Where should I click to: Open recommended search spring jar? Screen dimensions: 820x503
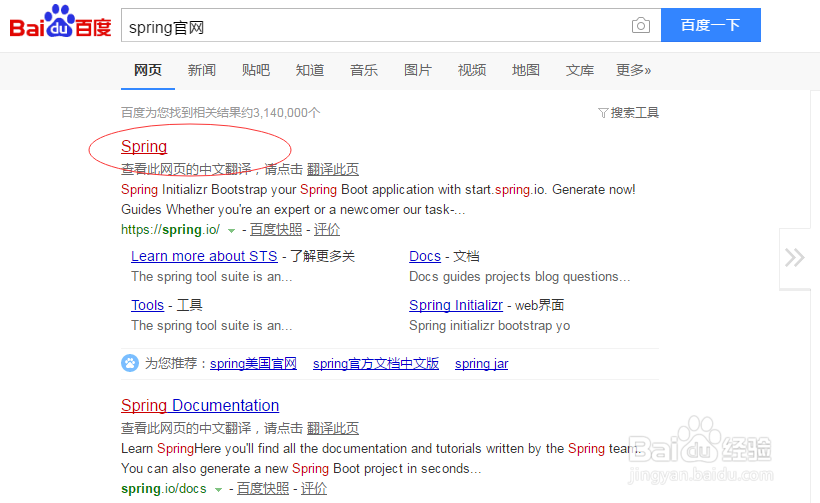pos(482,364)
